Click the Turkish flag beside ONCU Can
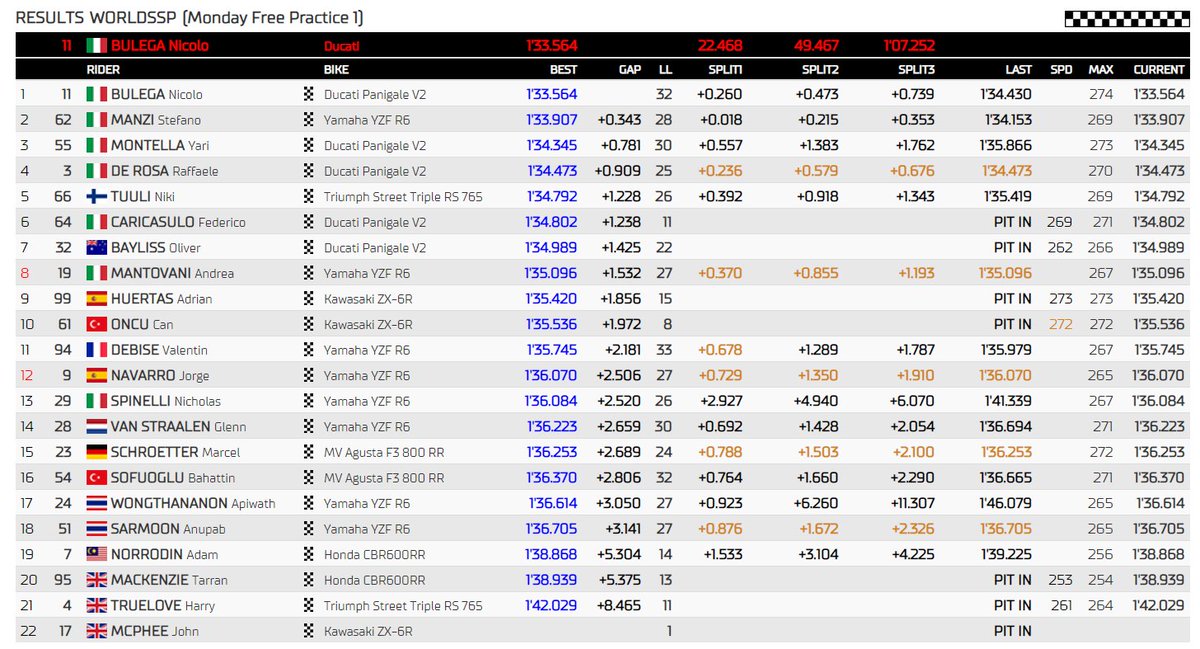This screenshot has height=649, width=1200. coord(96,324)
